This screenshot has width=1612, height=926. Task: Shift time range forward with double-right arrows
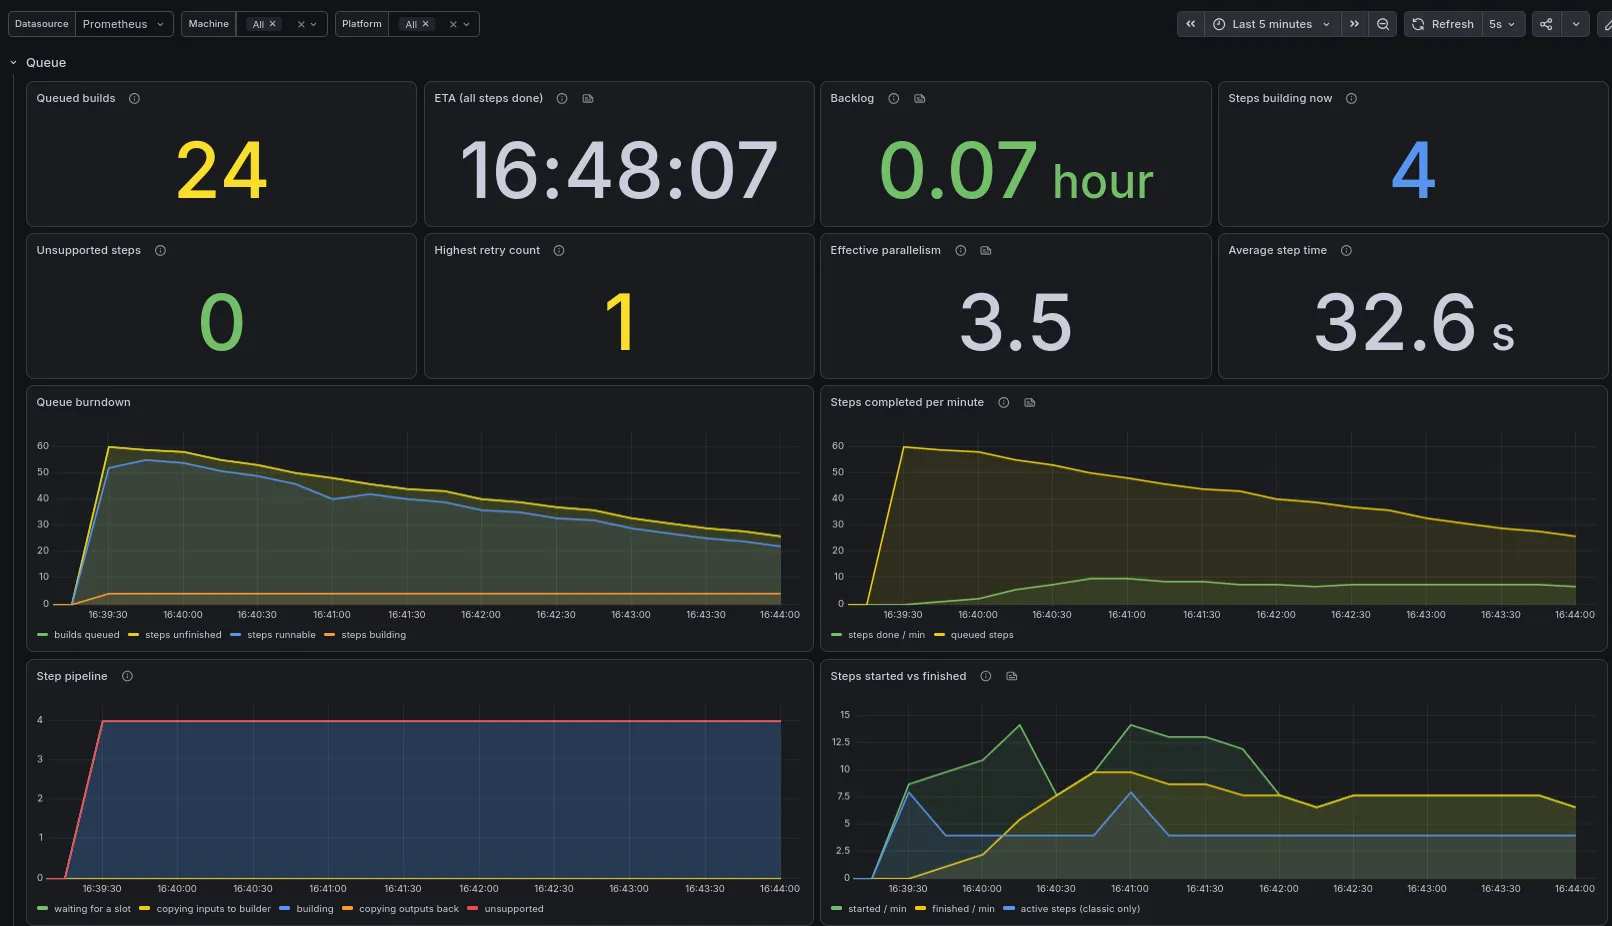click(x=1354, y=24)
